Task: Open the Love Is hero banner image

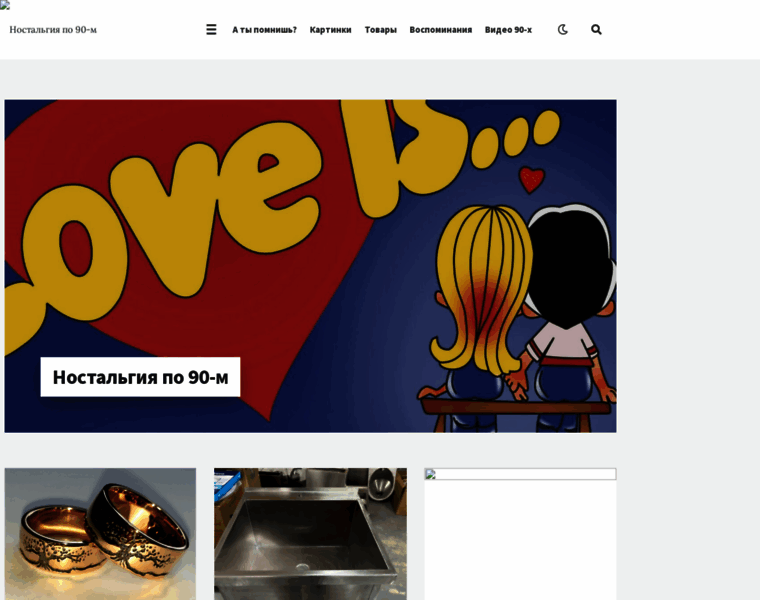Action: tap(310, 266)
